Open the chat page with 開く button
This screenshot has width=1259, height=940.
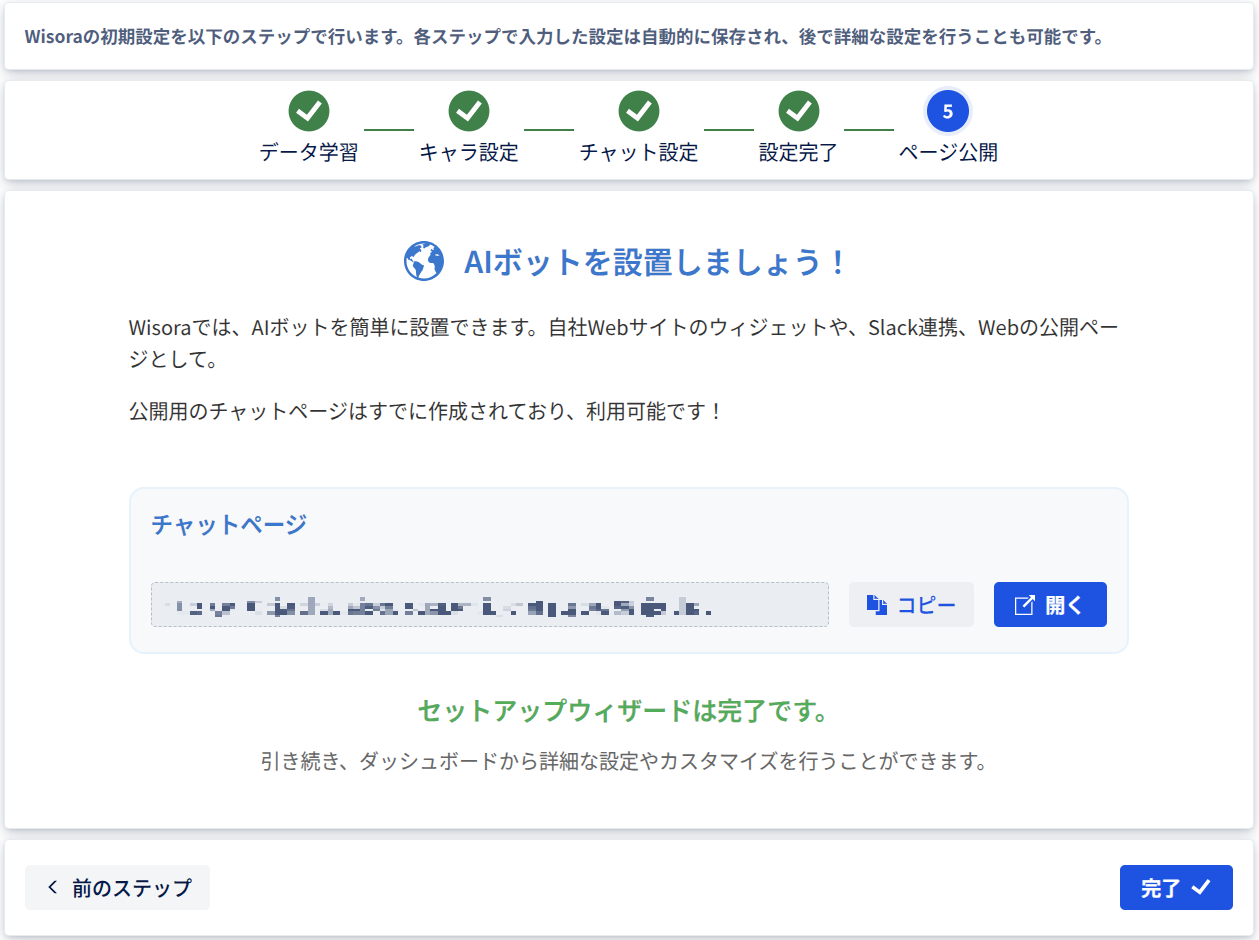pos(1050,605)
